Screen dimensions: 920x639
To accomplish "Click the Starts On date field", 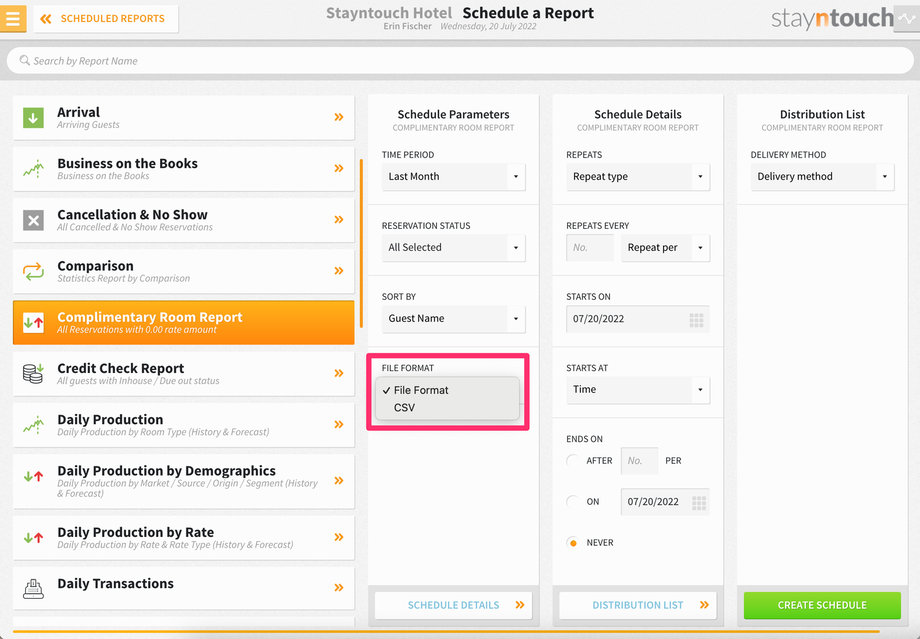I will [x=638, y=319].
